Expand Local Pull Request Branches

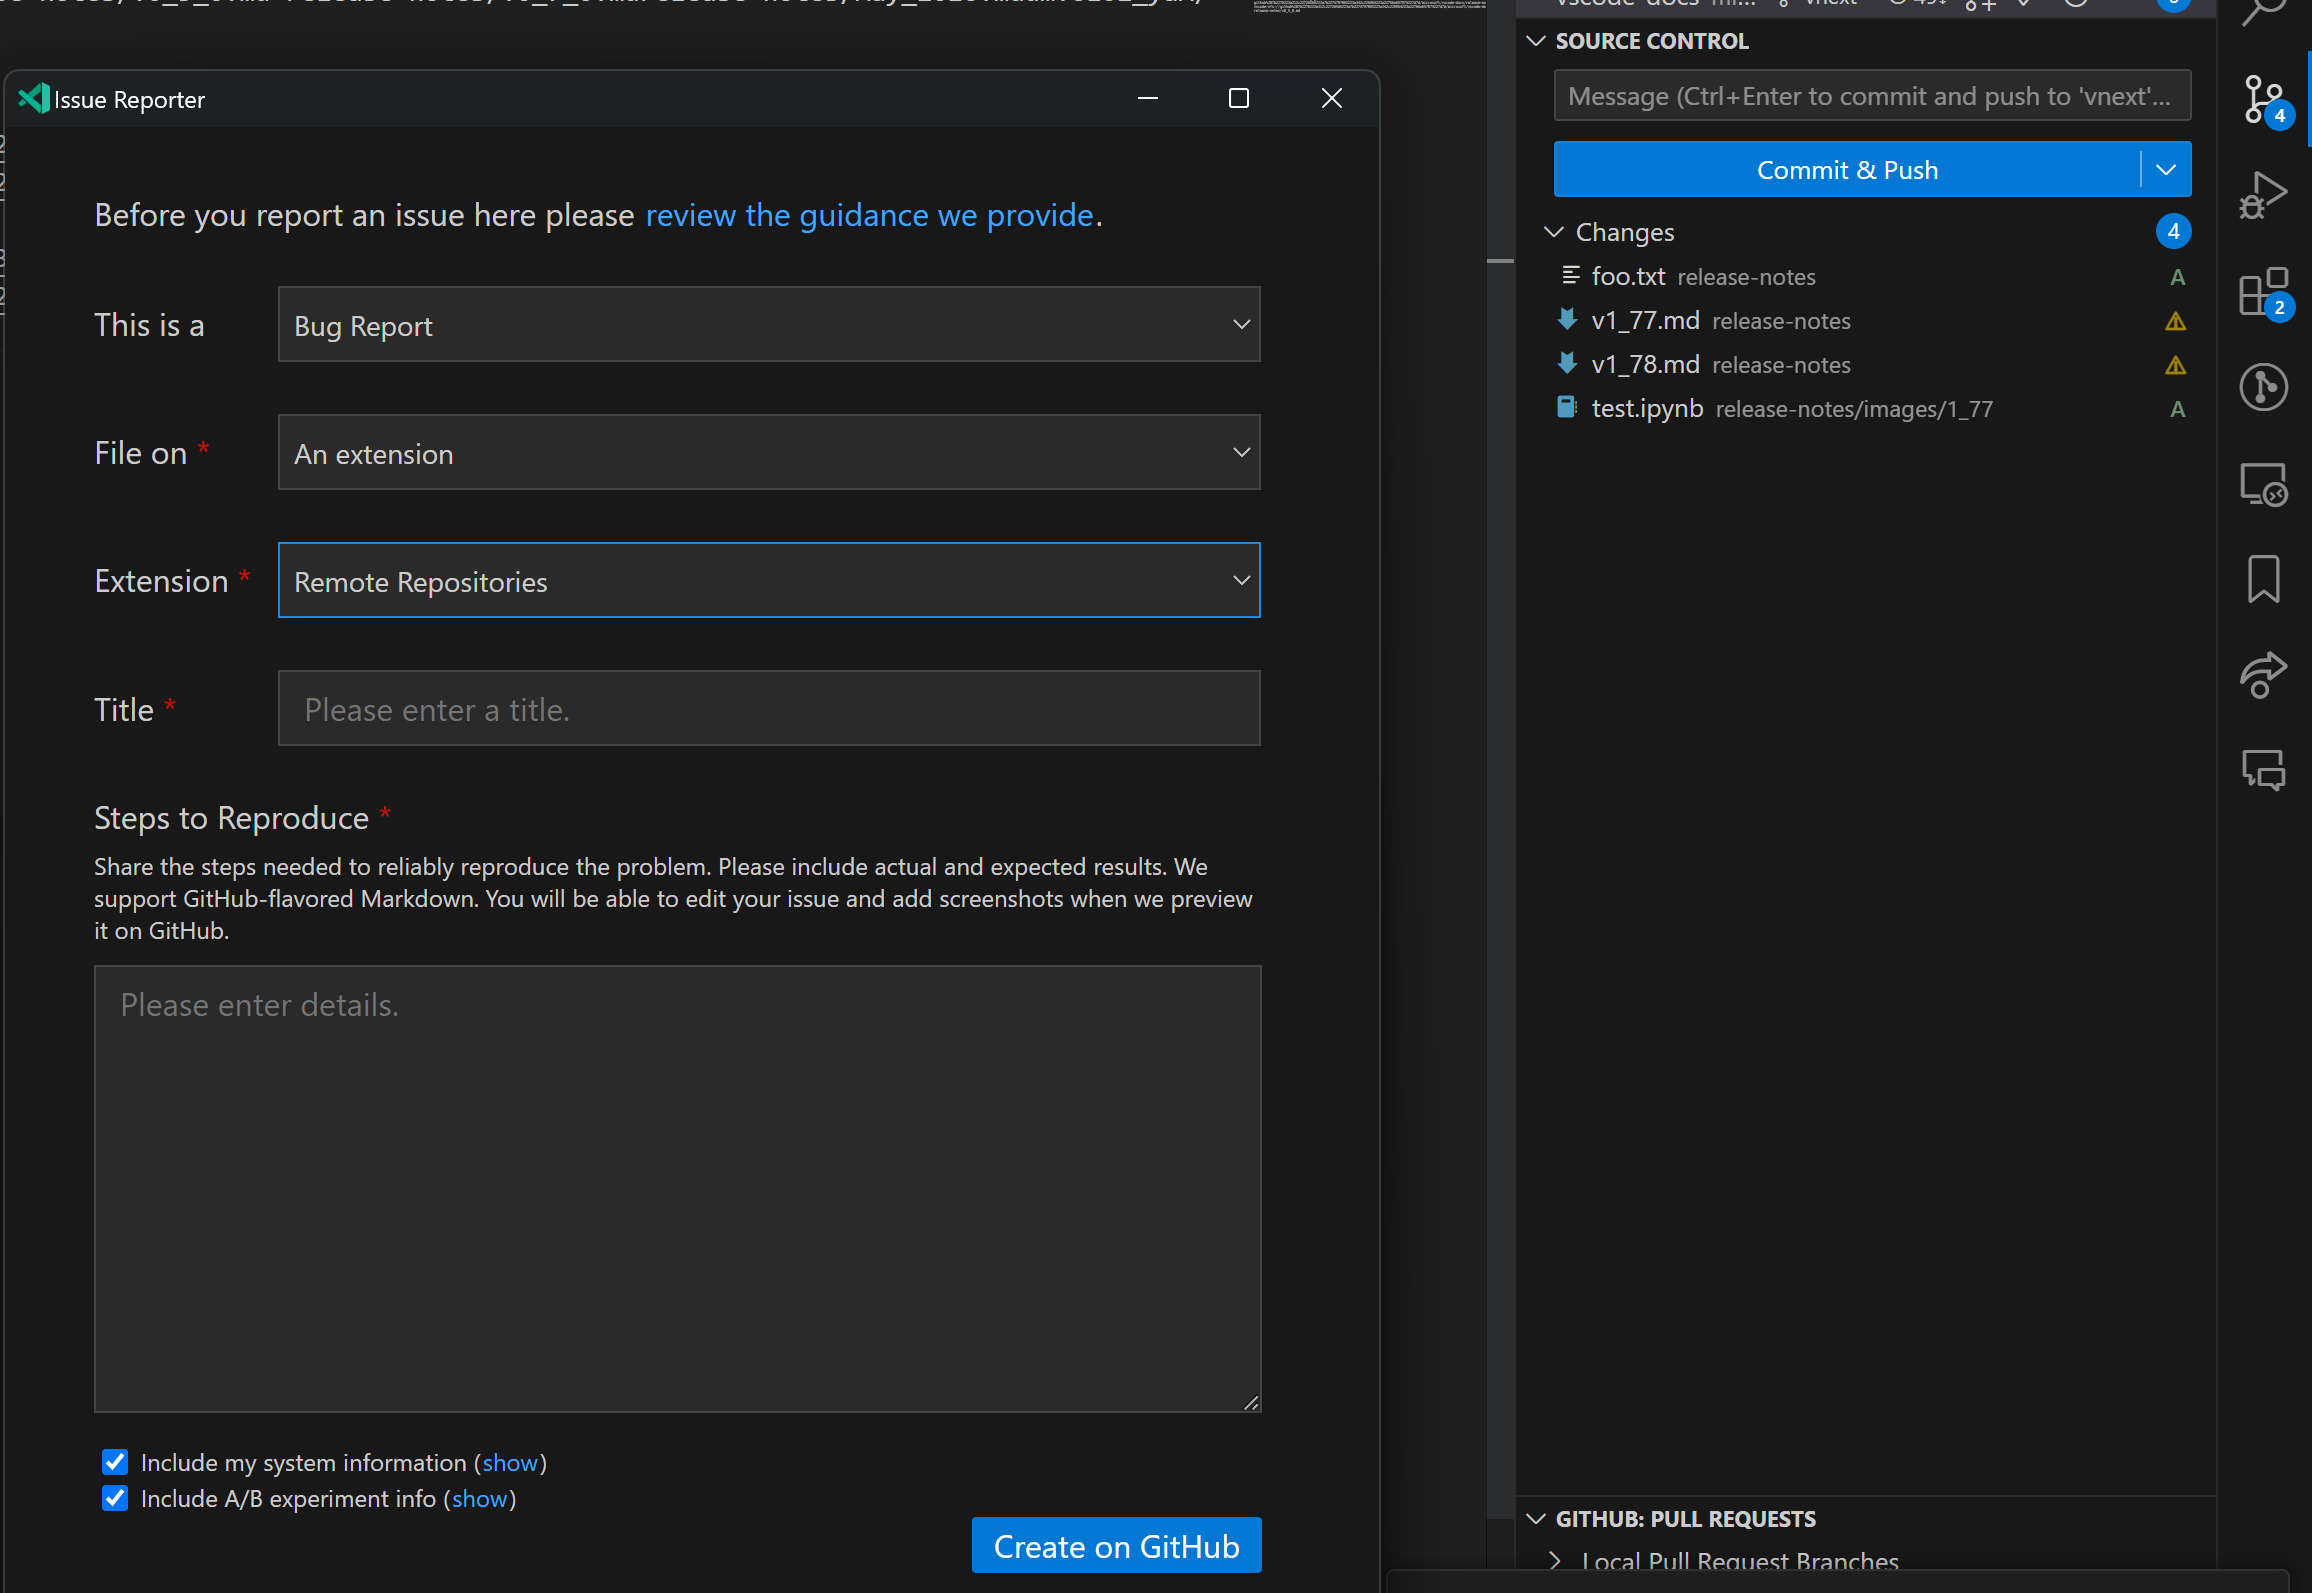point(1556,1560)
